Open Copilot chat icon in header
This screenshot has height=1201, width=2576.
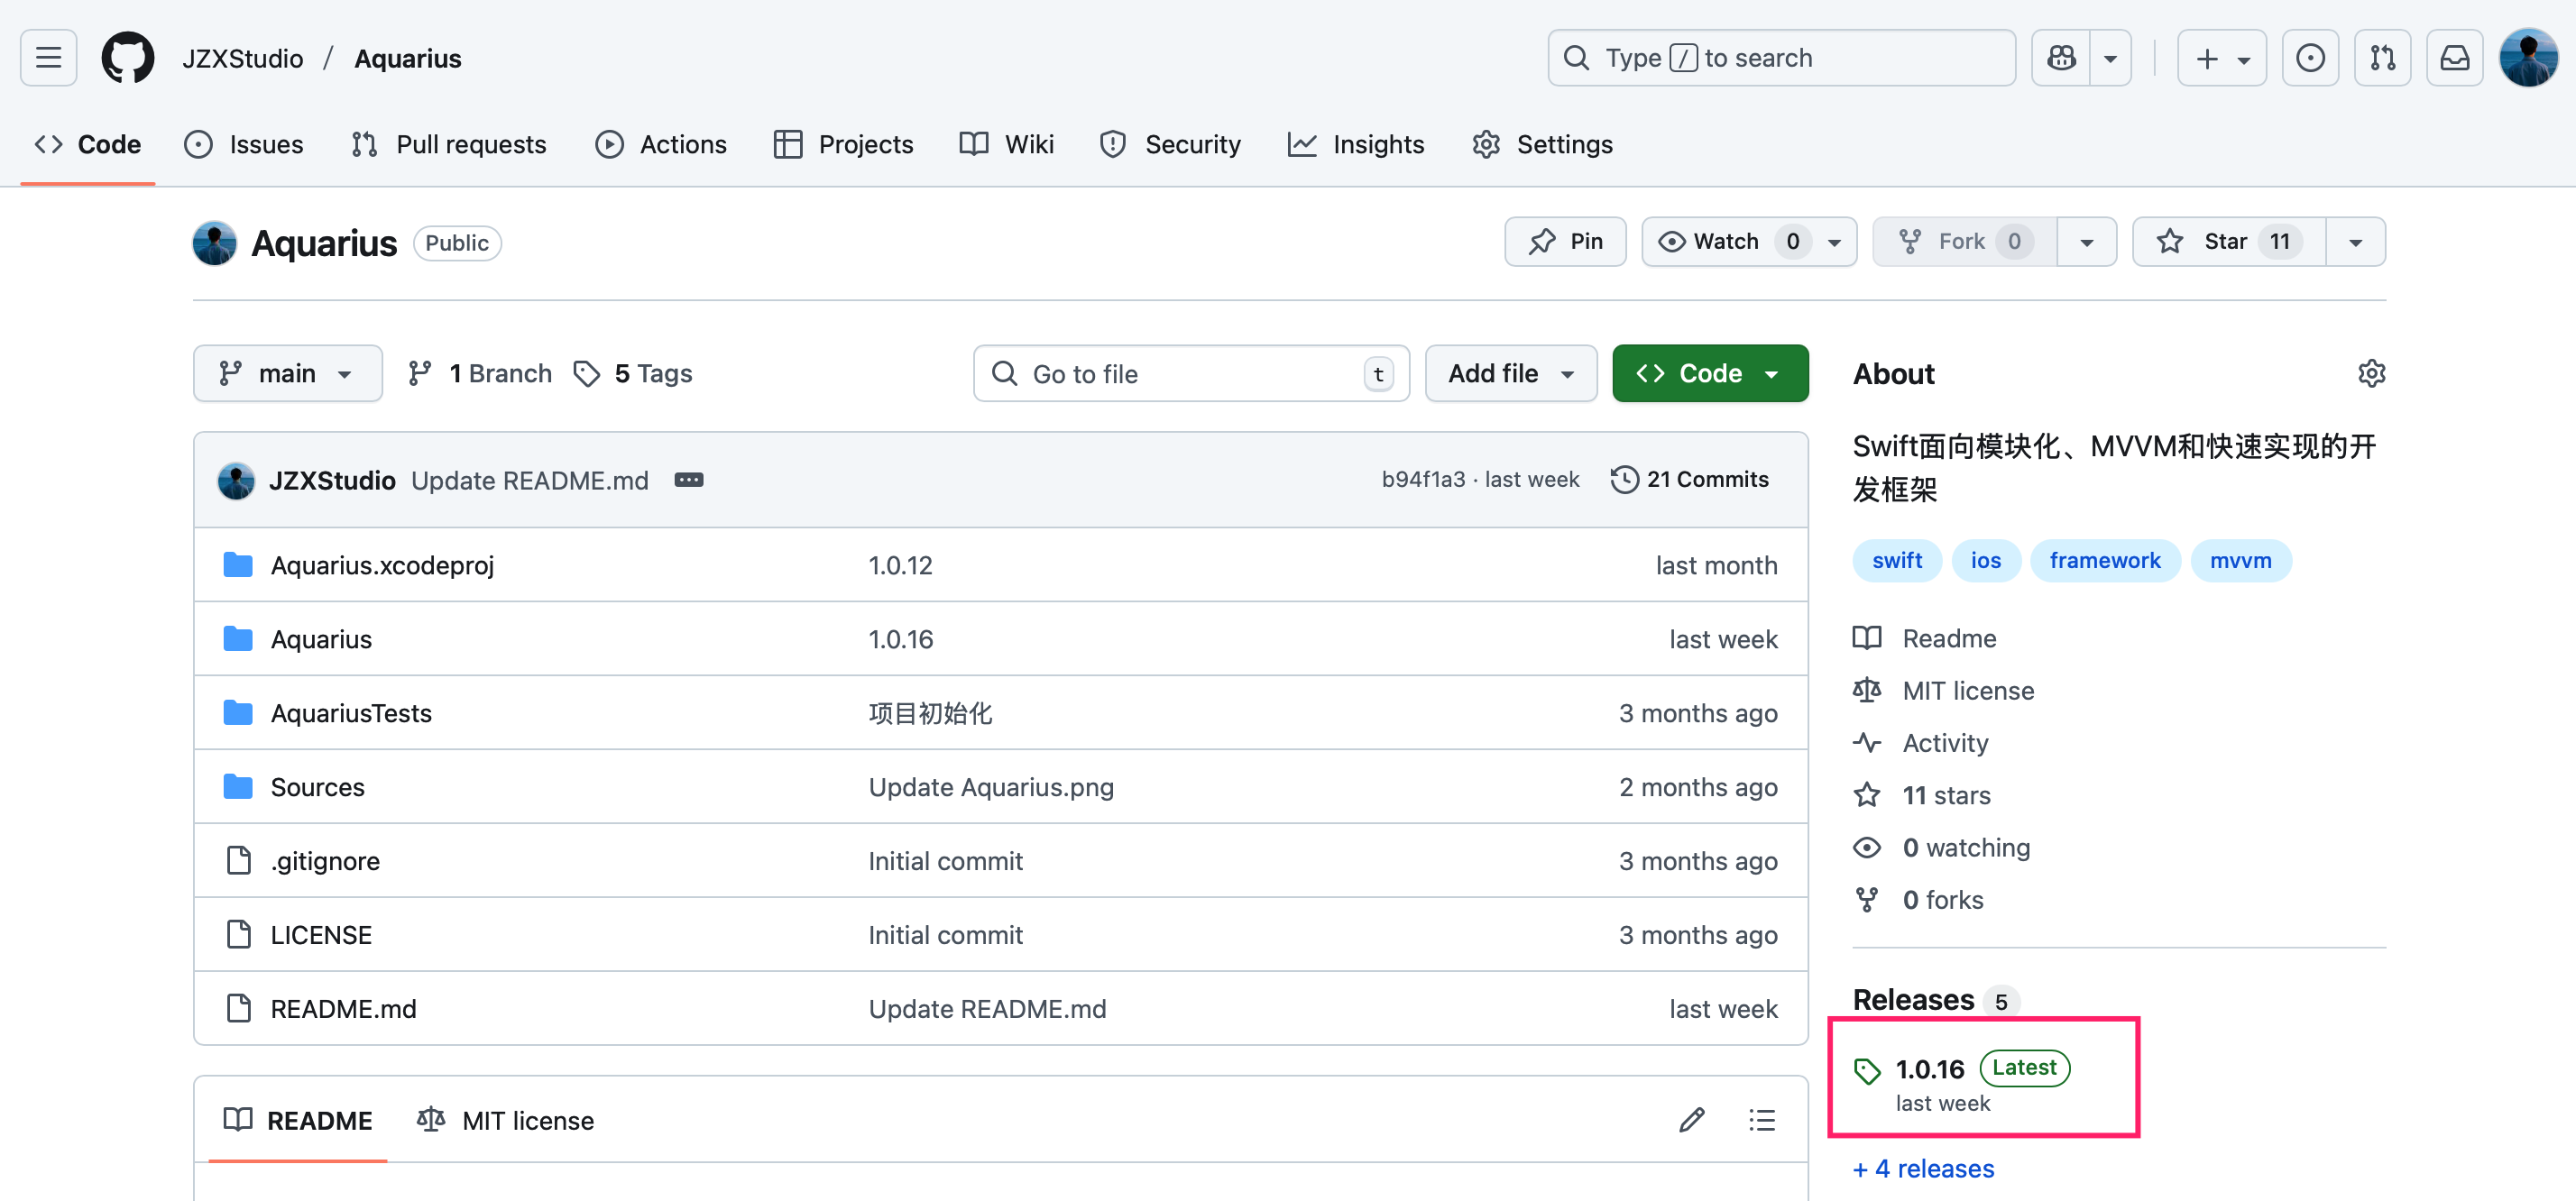coord(2061,58)
